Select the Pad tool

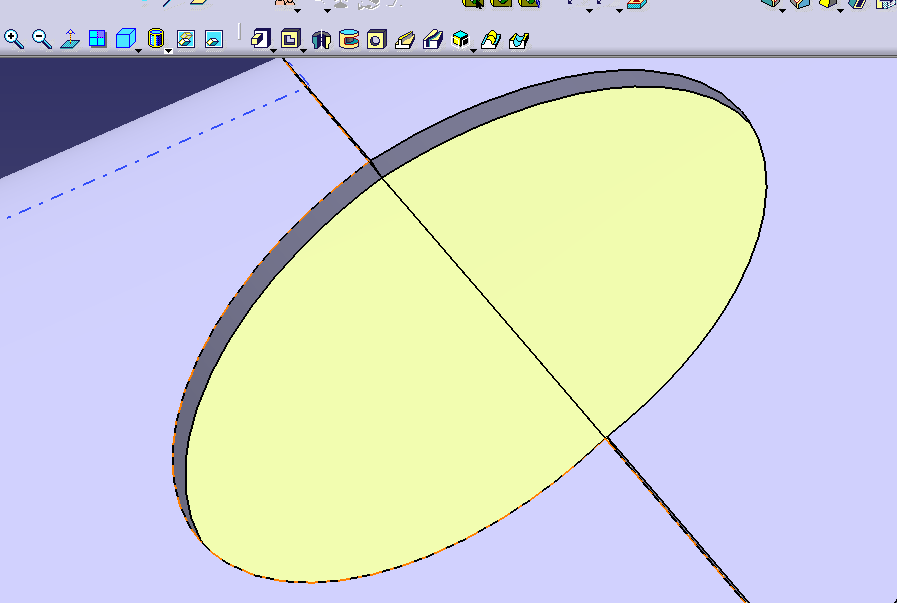pos(260,39)
